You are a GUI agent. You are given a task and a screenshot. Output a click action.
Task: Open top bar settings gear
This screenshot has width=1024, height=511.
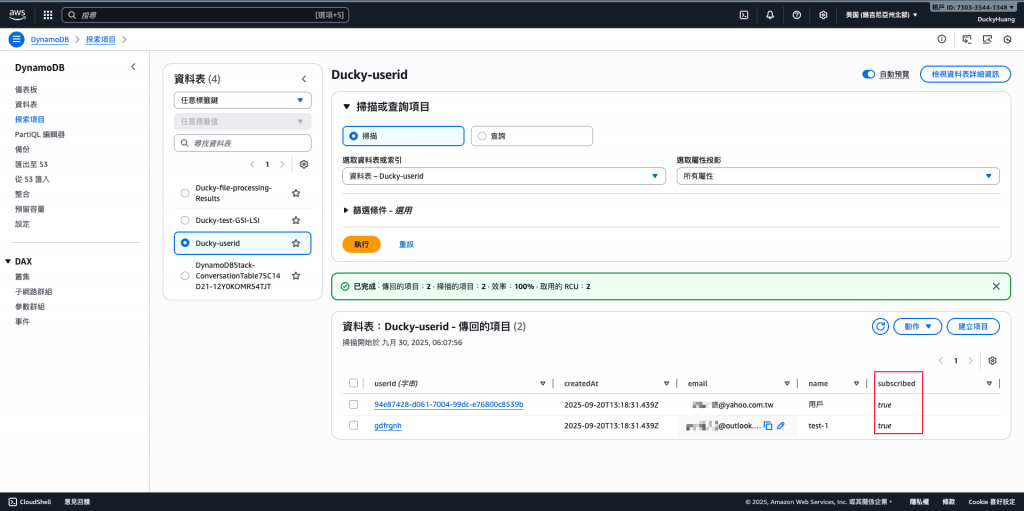[824, 15]
